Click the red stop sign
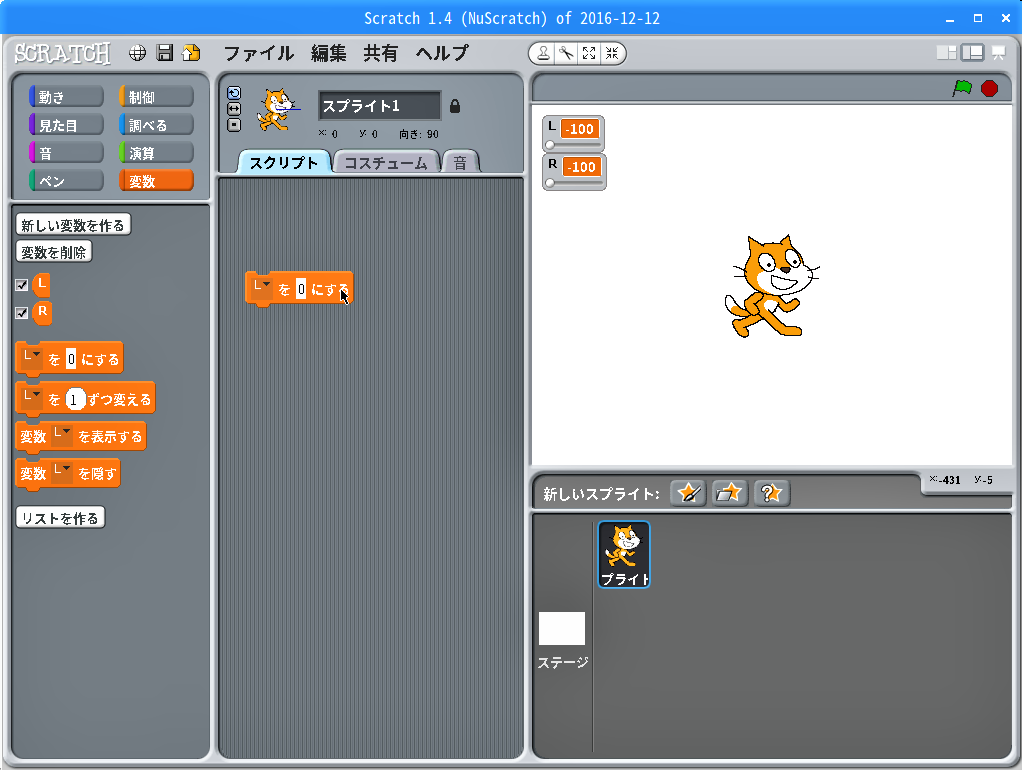This screenshot has width=1022, height=770. [989, 88]
